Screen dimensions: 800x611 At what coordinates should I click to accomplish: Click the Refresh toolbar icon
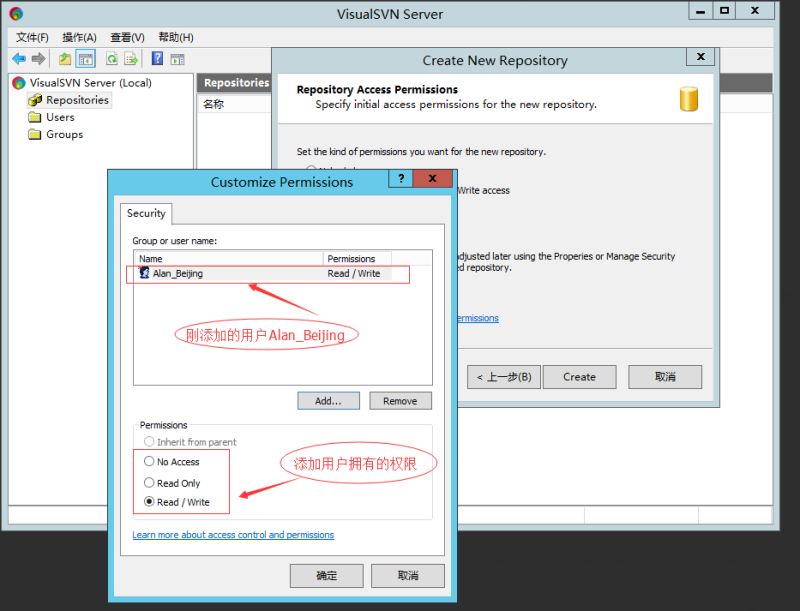(x=112, y=59)
